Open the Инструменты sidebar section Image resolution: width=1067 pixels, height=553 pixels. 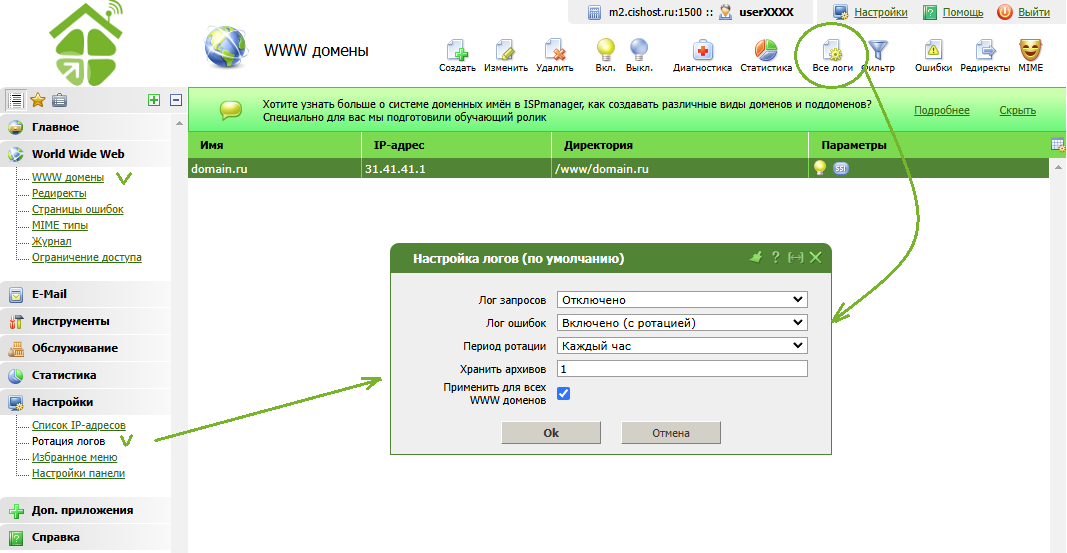[x=70, y=322]
